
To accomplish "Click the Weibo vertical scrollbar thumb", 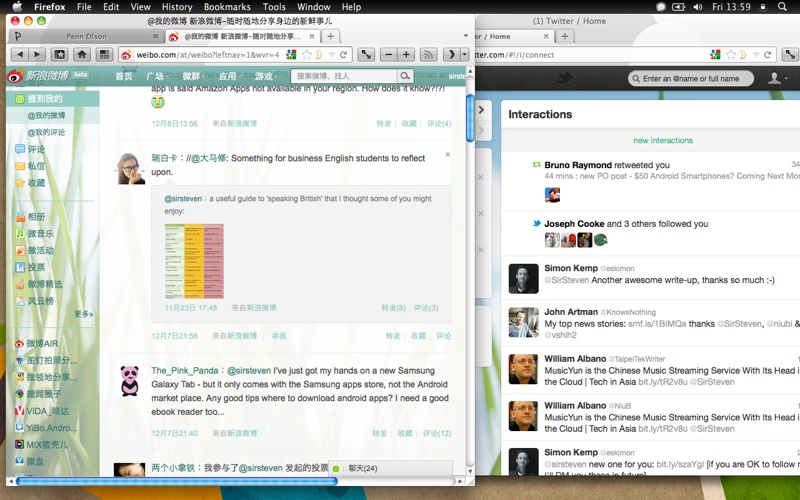I will (x=470, y=118).
